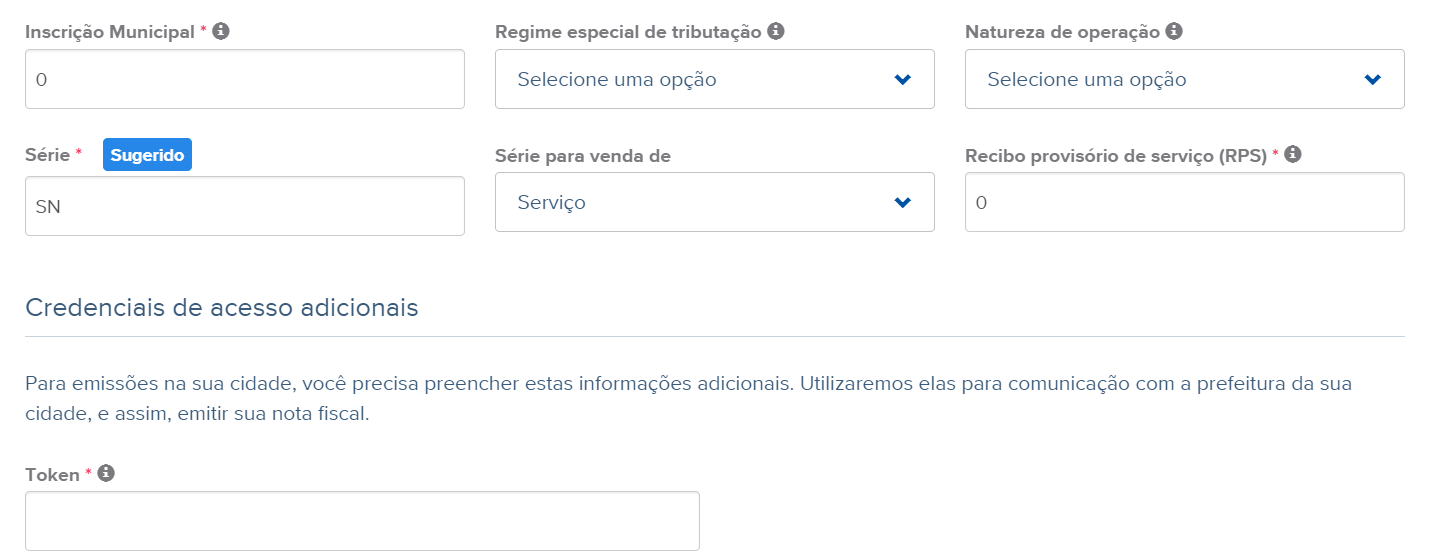Expand Natureza de operação option list

(x=1185, y=79)
